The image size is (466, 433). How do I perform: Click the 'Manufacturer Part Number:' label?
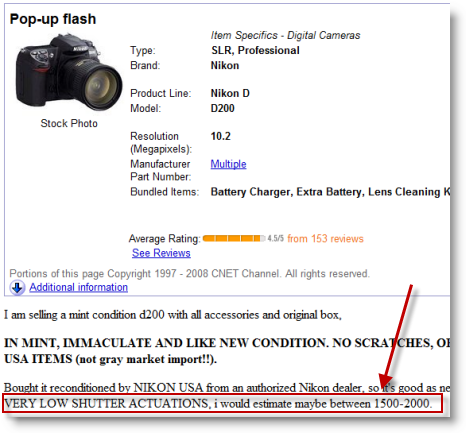coord(161,170)
